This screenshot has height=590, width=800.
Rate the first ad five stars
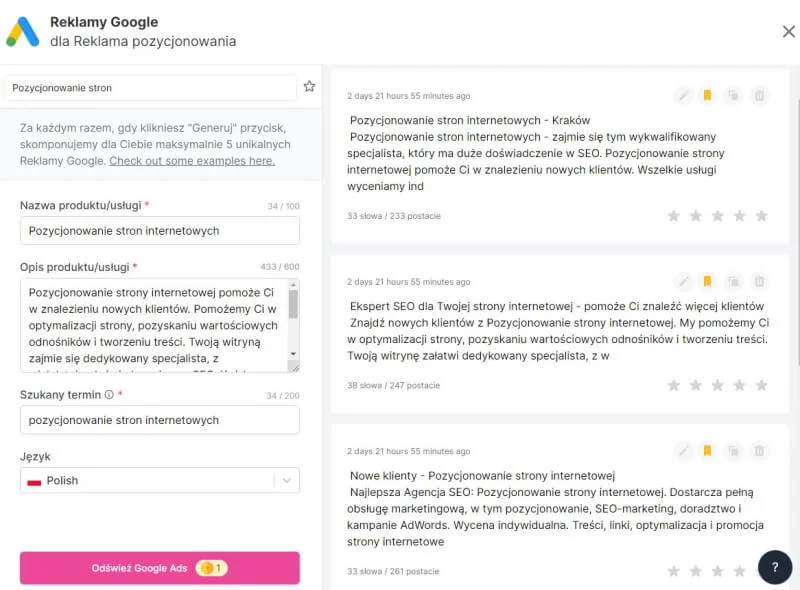point(761,216)
